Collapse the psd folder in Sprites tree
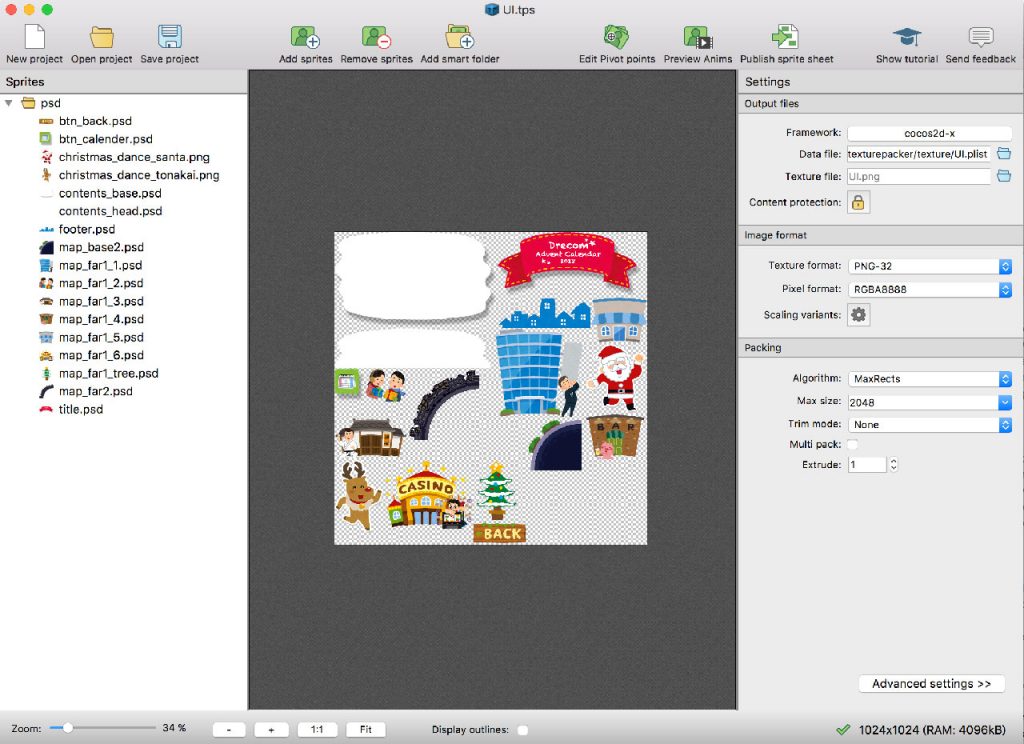 click(9, 103)
